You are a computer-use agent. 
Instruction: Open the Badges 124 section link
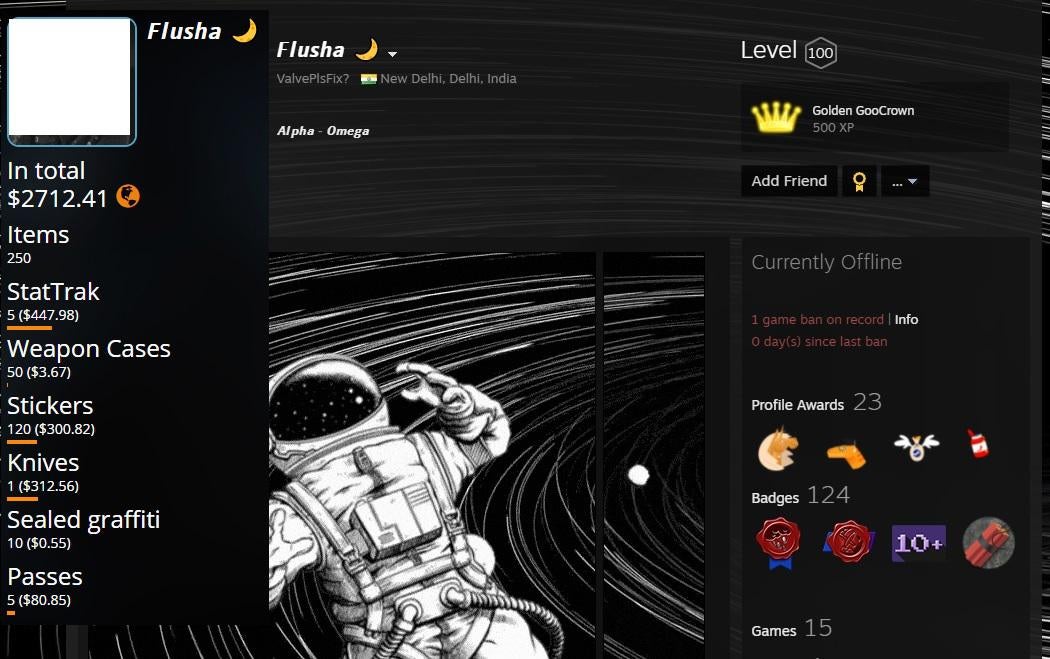pos(800,496)
